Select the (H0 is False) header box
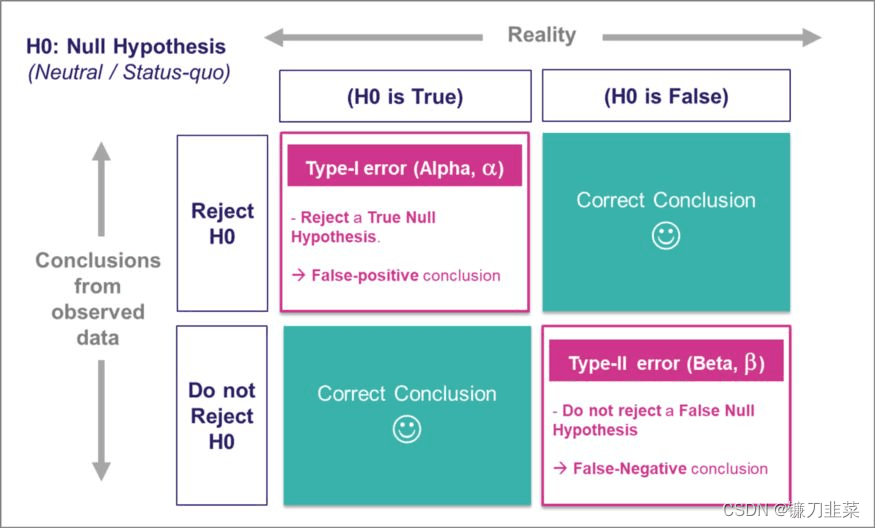 coord(666,95)
